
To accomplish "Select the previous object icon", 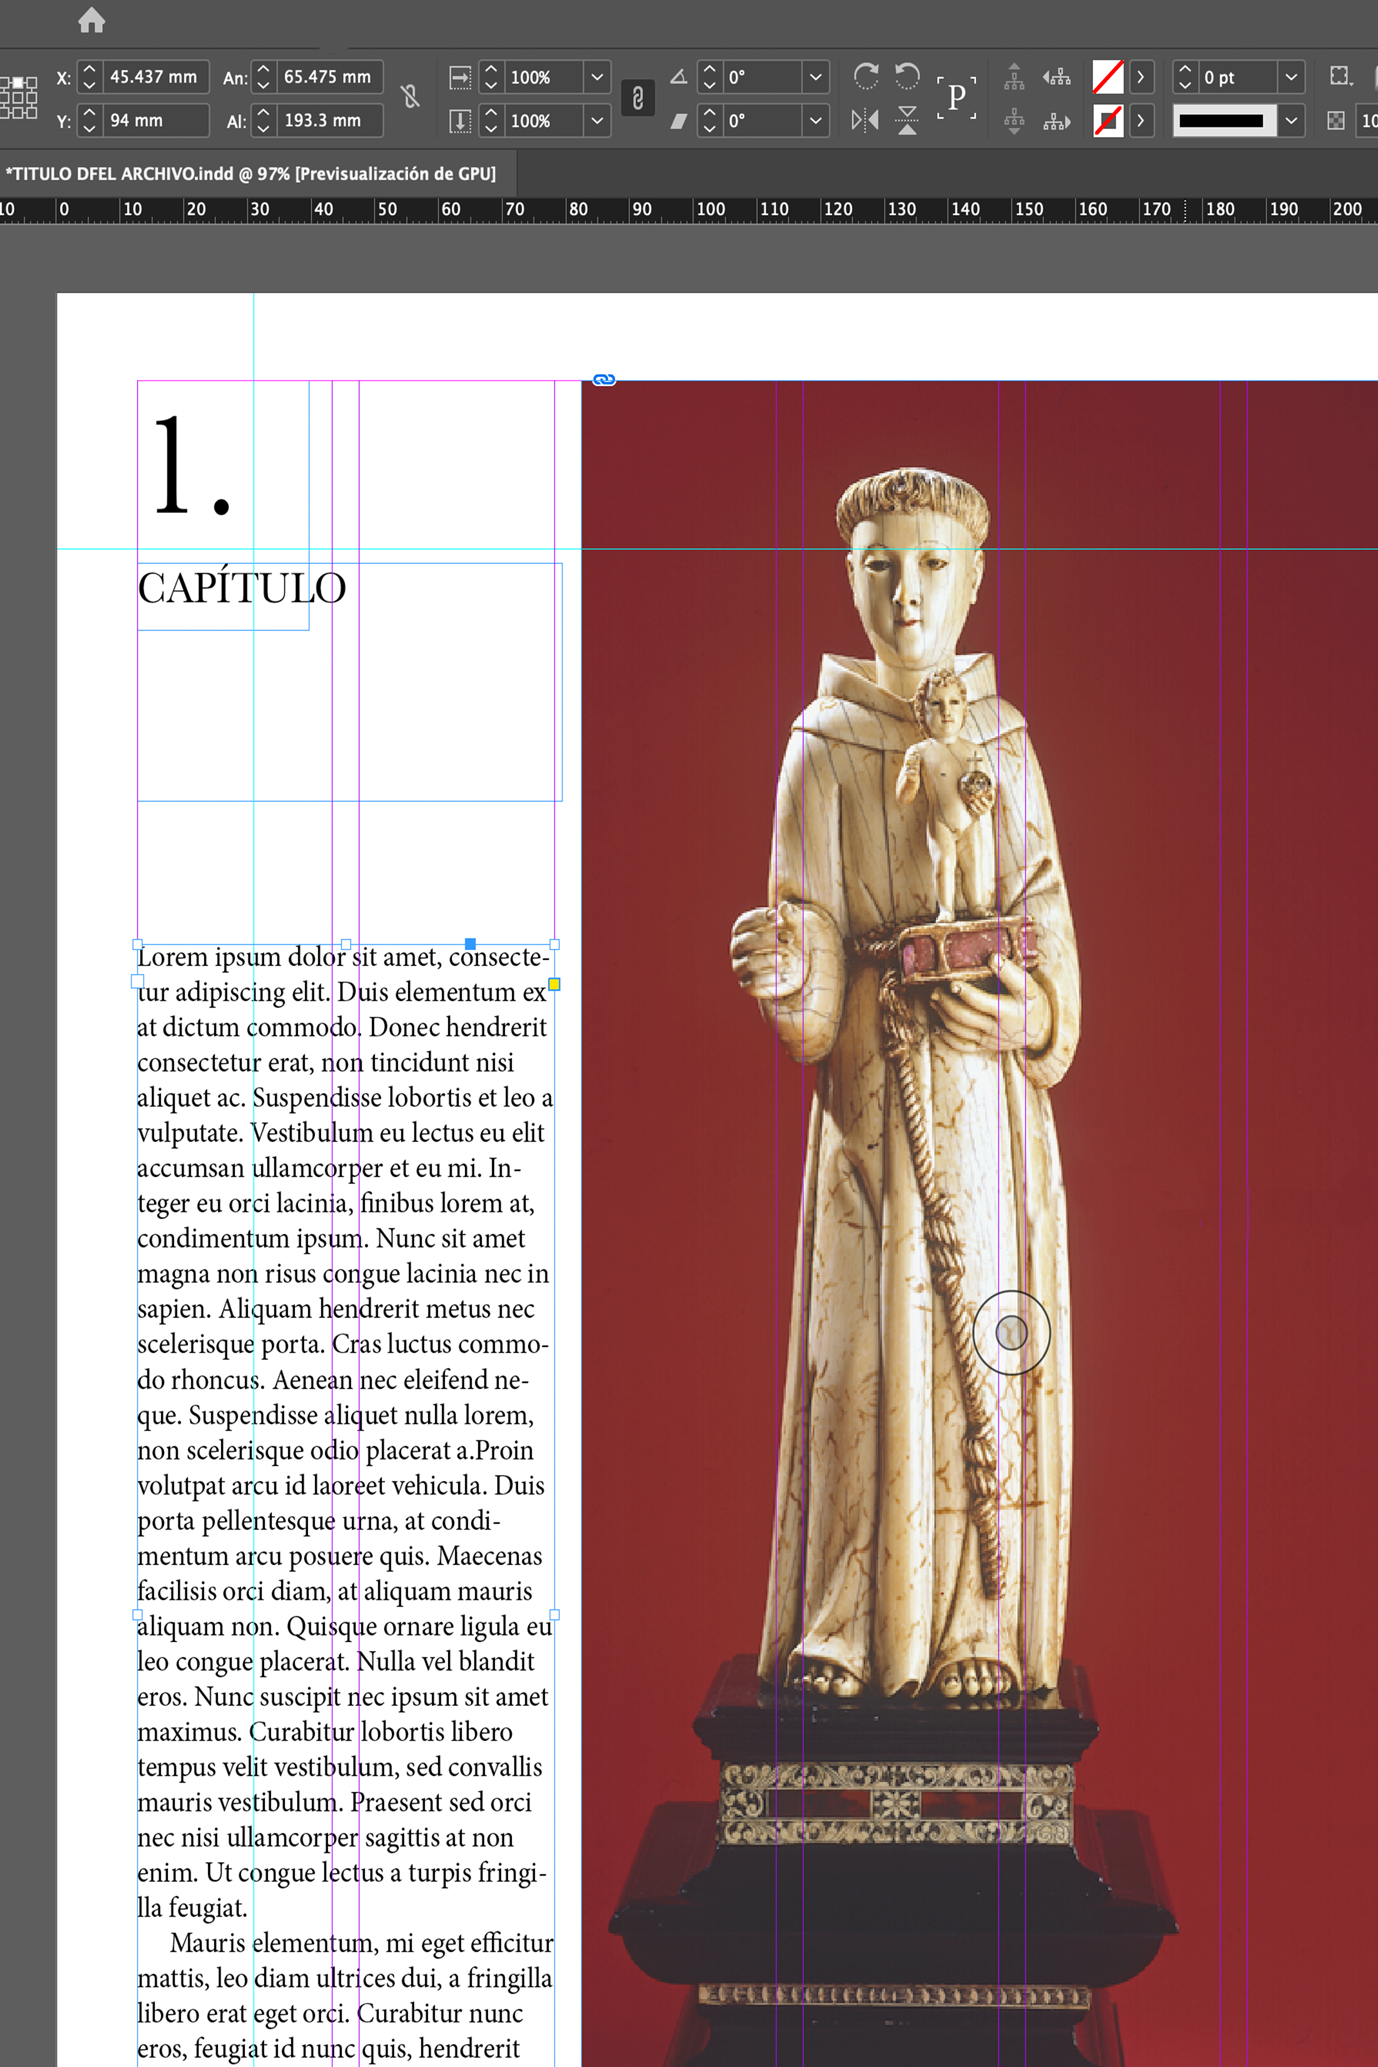I will [1057, 76].
